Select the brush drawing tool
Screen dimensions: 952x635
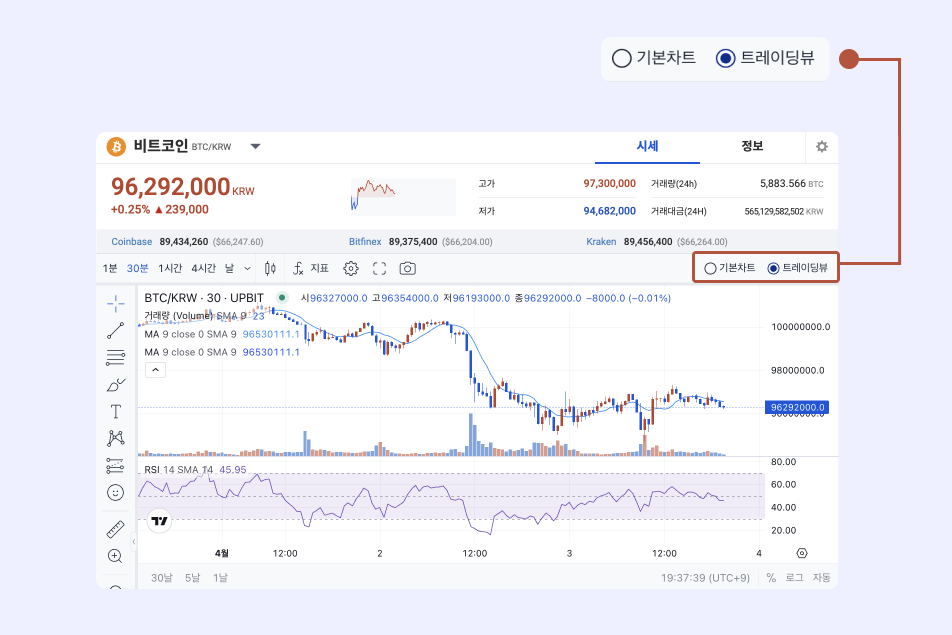click(x=115, y=385)
